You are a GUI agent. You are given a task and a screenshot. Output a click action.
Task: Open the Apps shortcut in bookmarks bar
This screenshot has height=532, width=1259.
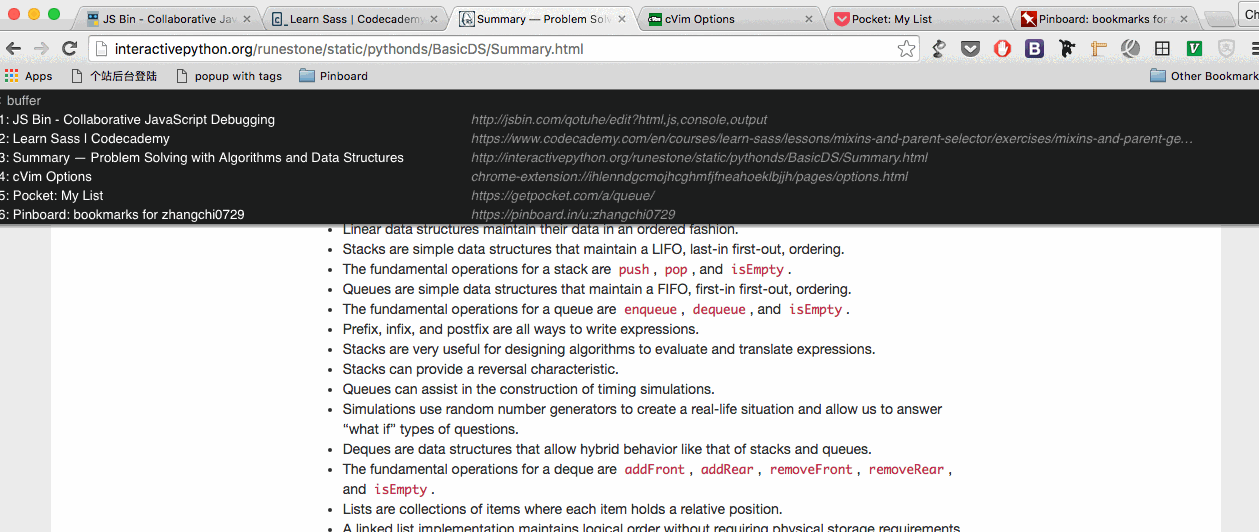(x=29, y=76)
